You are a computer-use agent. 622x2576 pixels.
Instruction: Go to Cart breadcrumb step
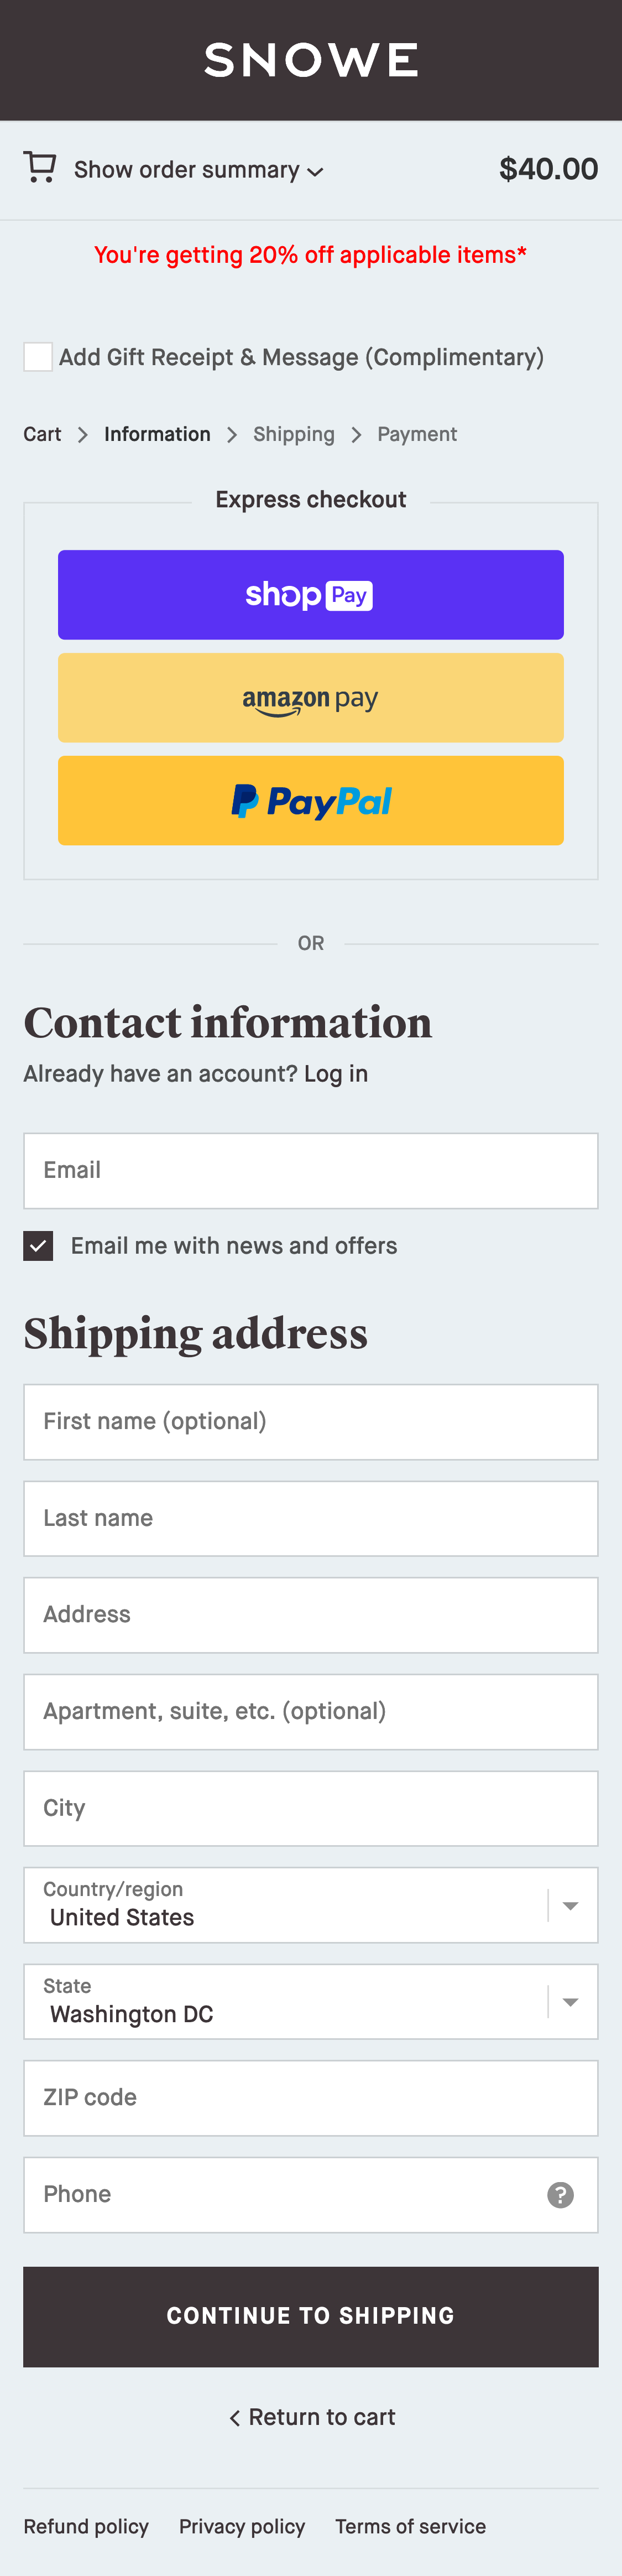click(42, 434)
